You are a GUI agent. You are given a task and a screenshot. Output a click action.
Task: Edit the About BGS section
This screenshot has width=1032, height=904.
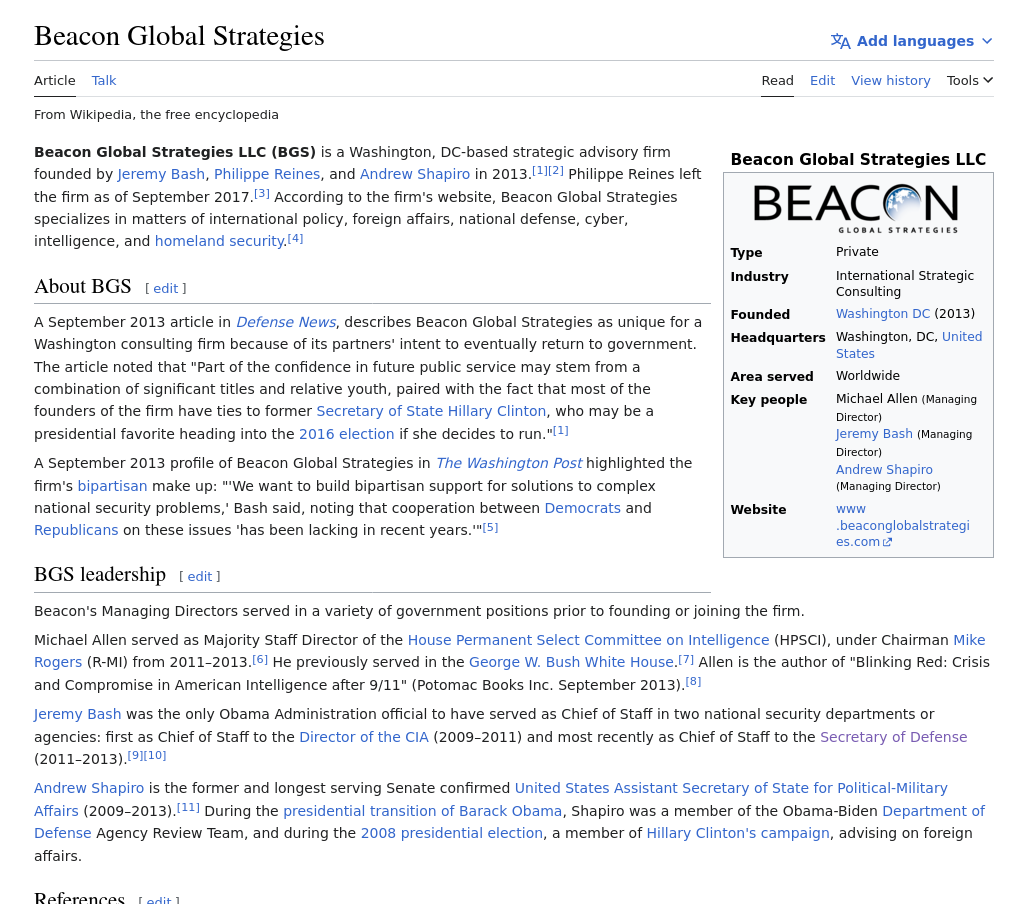(x=166, y=288)
